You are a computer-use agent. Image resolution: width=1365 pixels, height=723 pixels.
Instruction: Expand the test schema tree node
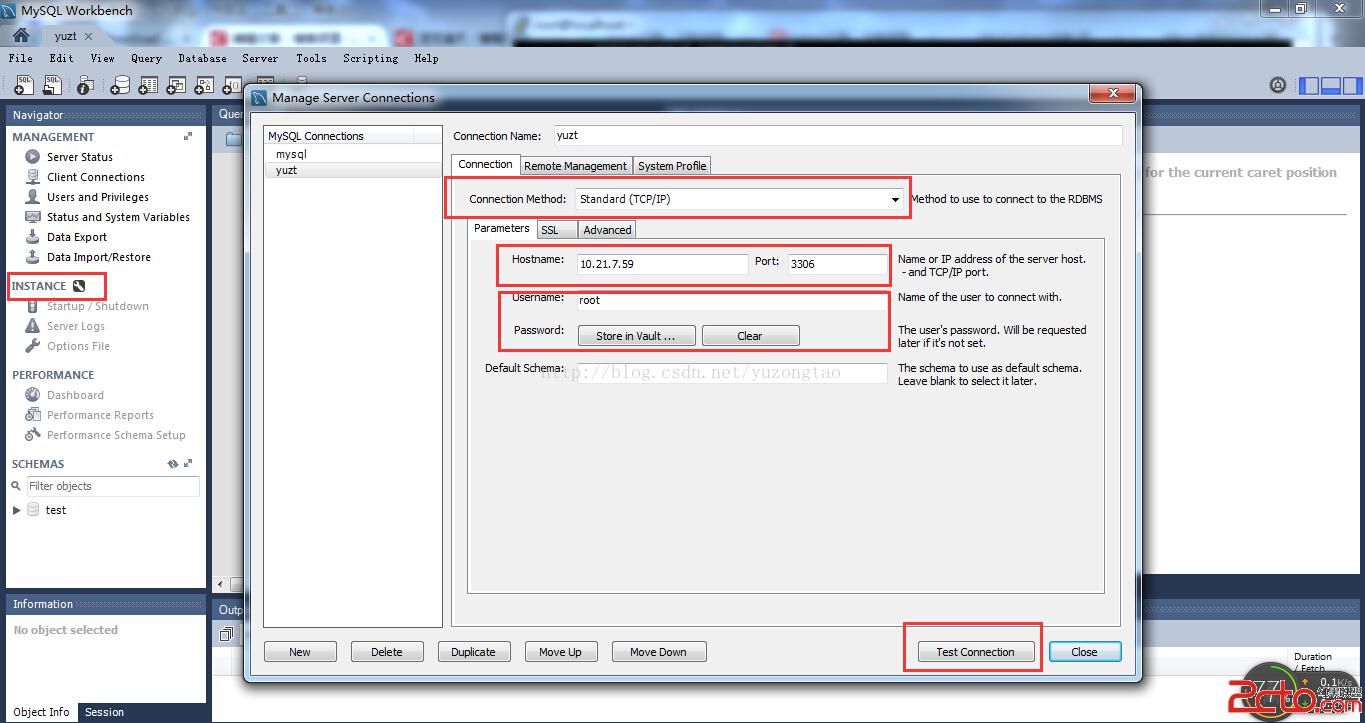pyautogui.click(x=17, y=510)
